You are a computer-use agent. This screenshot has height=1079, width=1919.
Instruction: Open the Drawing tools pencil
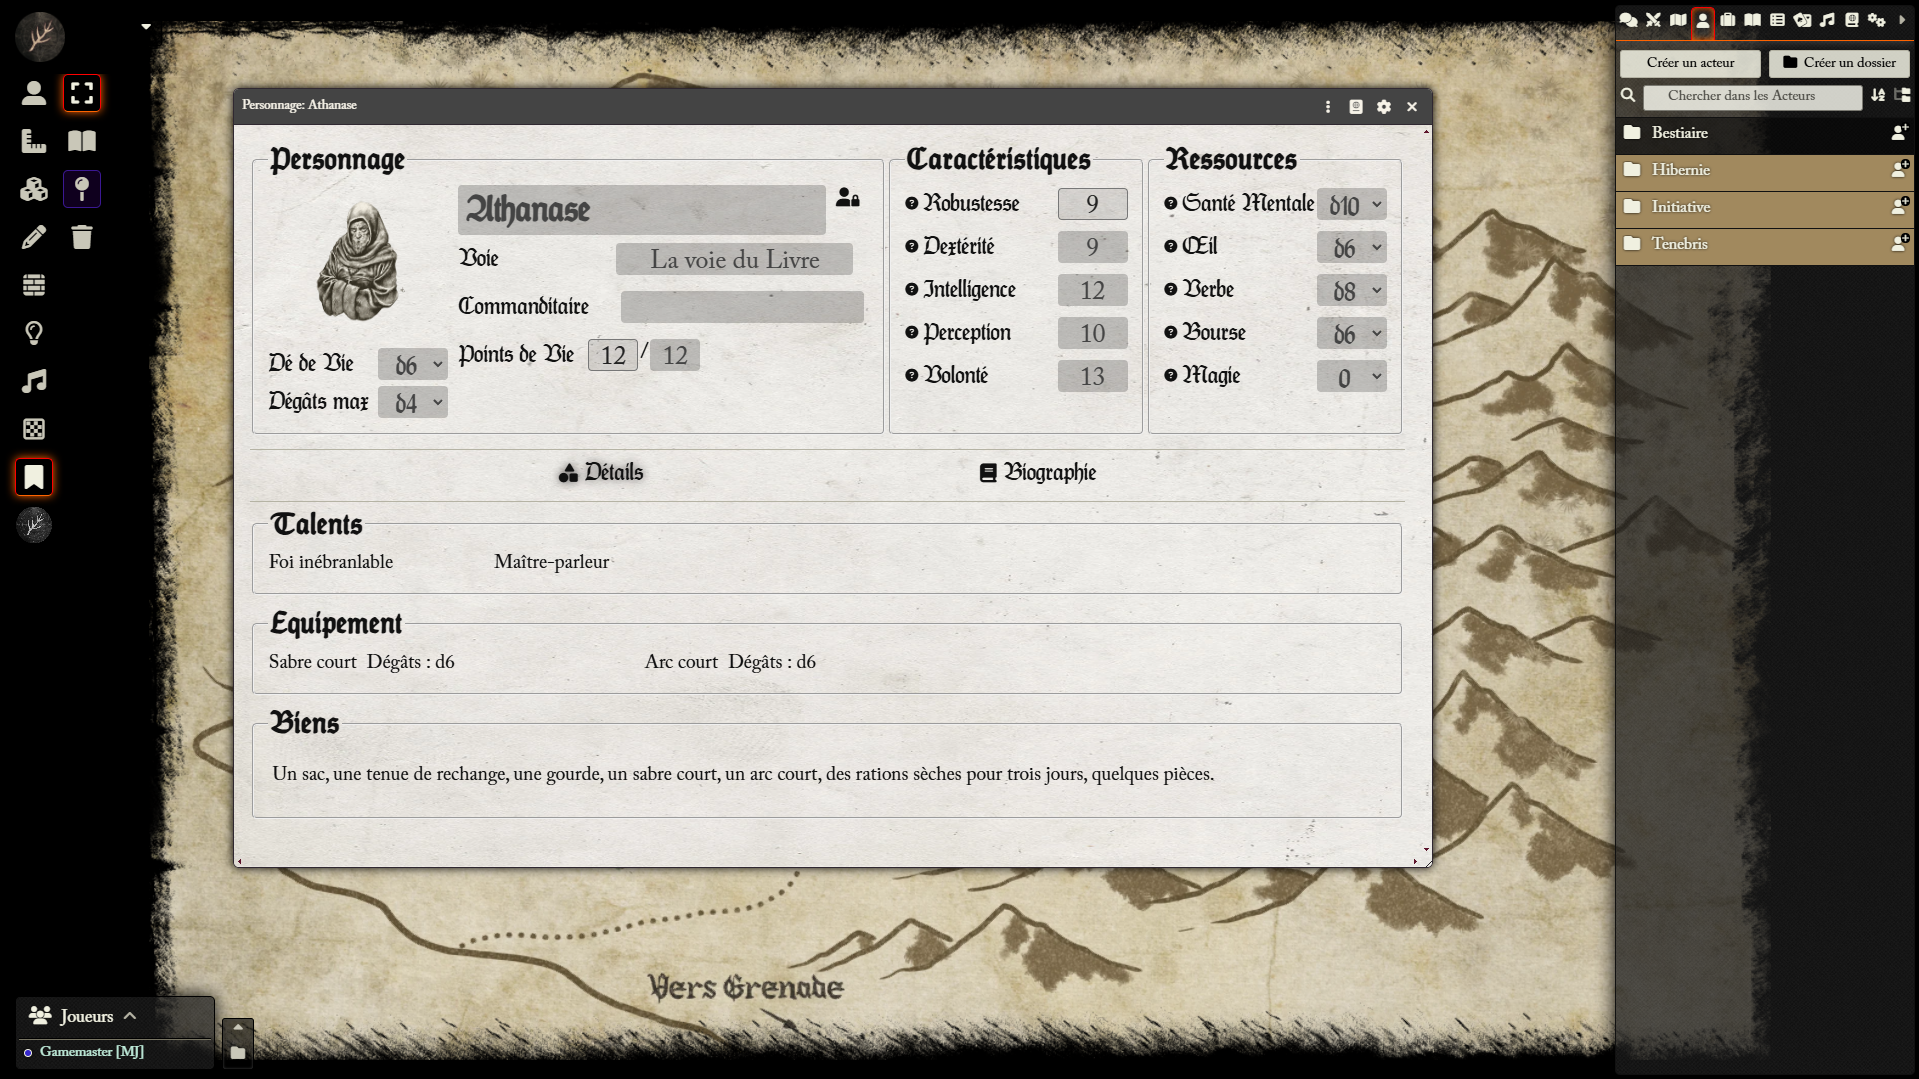[x=34, y=238]
